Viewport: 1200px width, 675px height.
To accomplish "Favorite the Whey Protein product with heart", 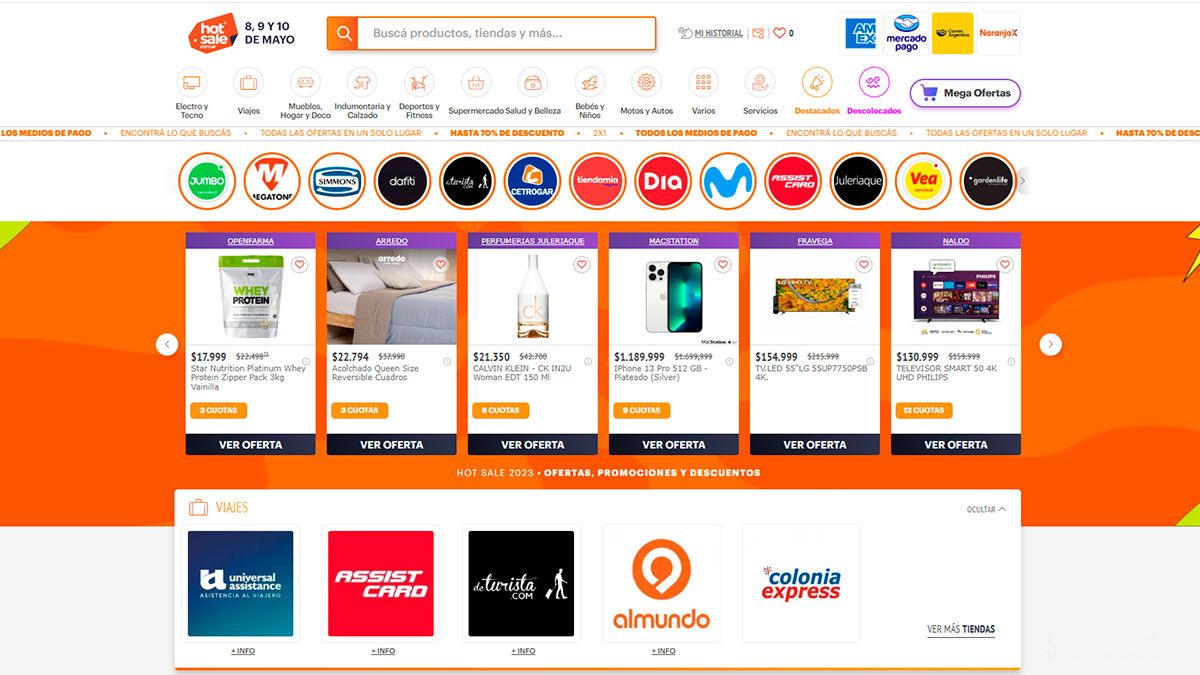I will [x=299, y=265].
